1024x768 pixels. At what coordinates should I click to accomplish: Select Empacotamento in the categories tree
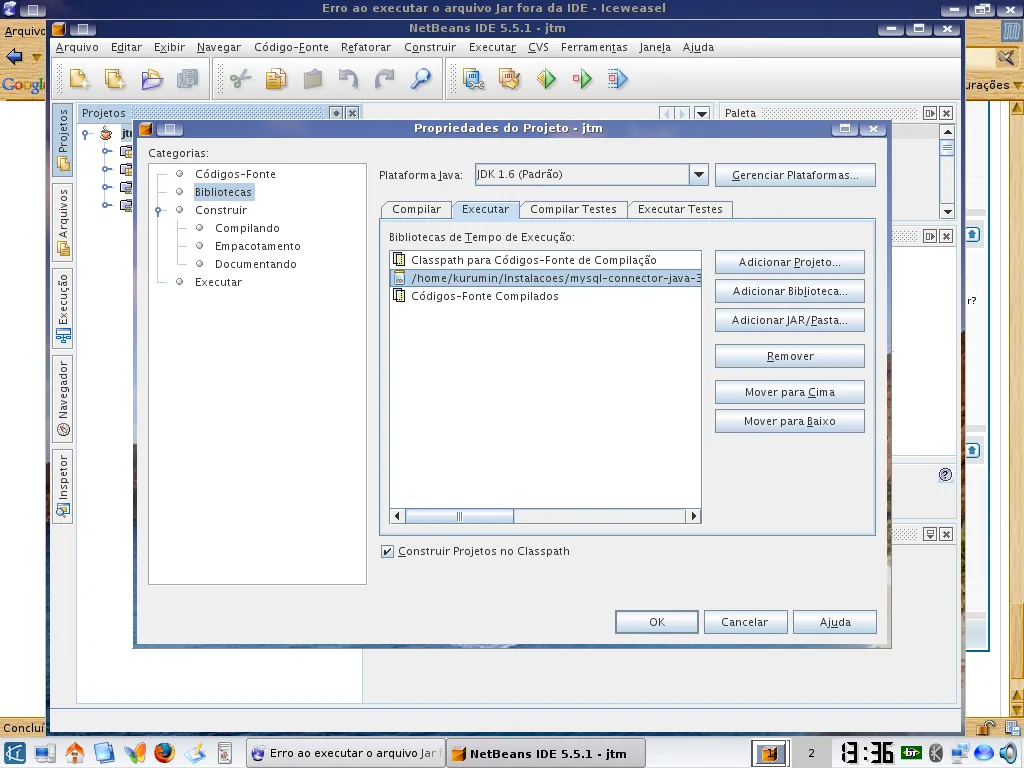tap(257, 246)
